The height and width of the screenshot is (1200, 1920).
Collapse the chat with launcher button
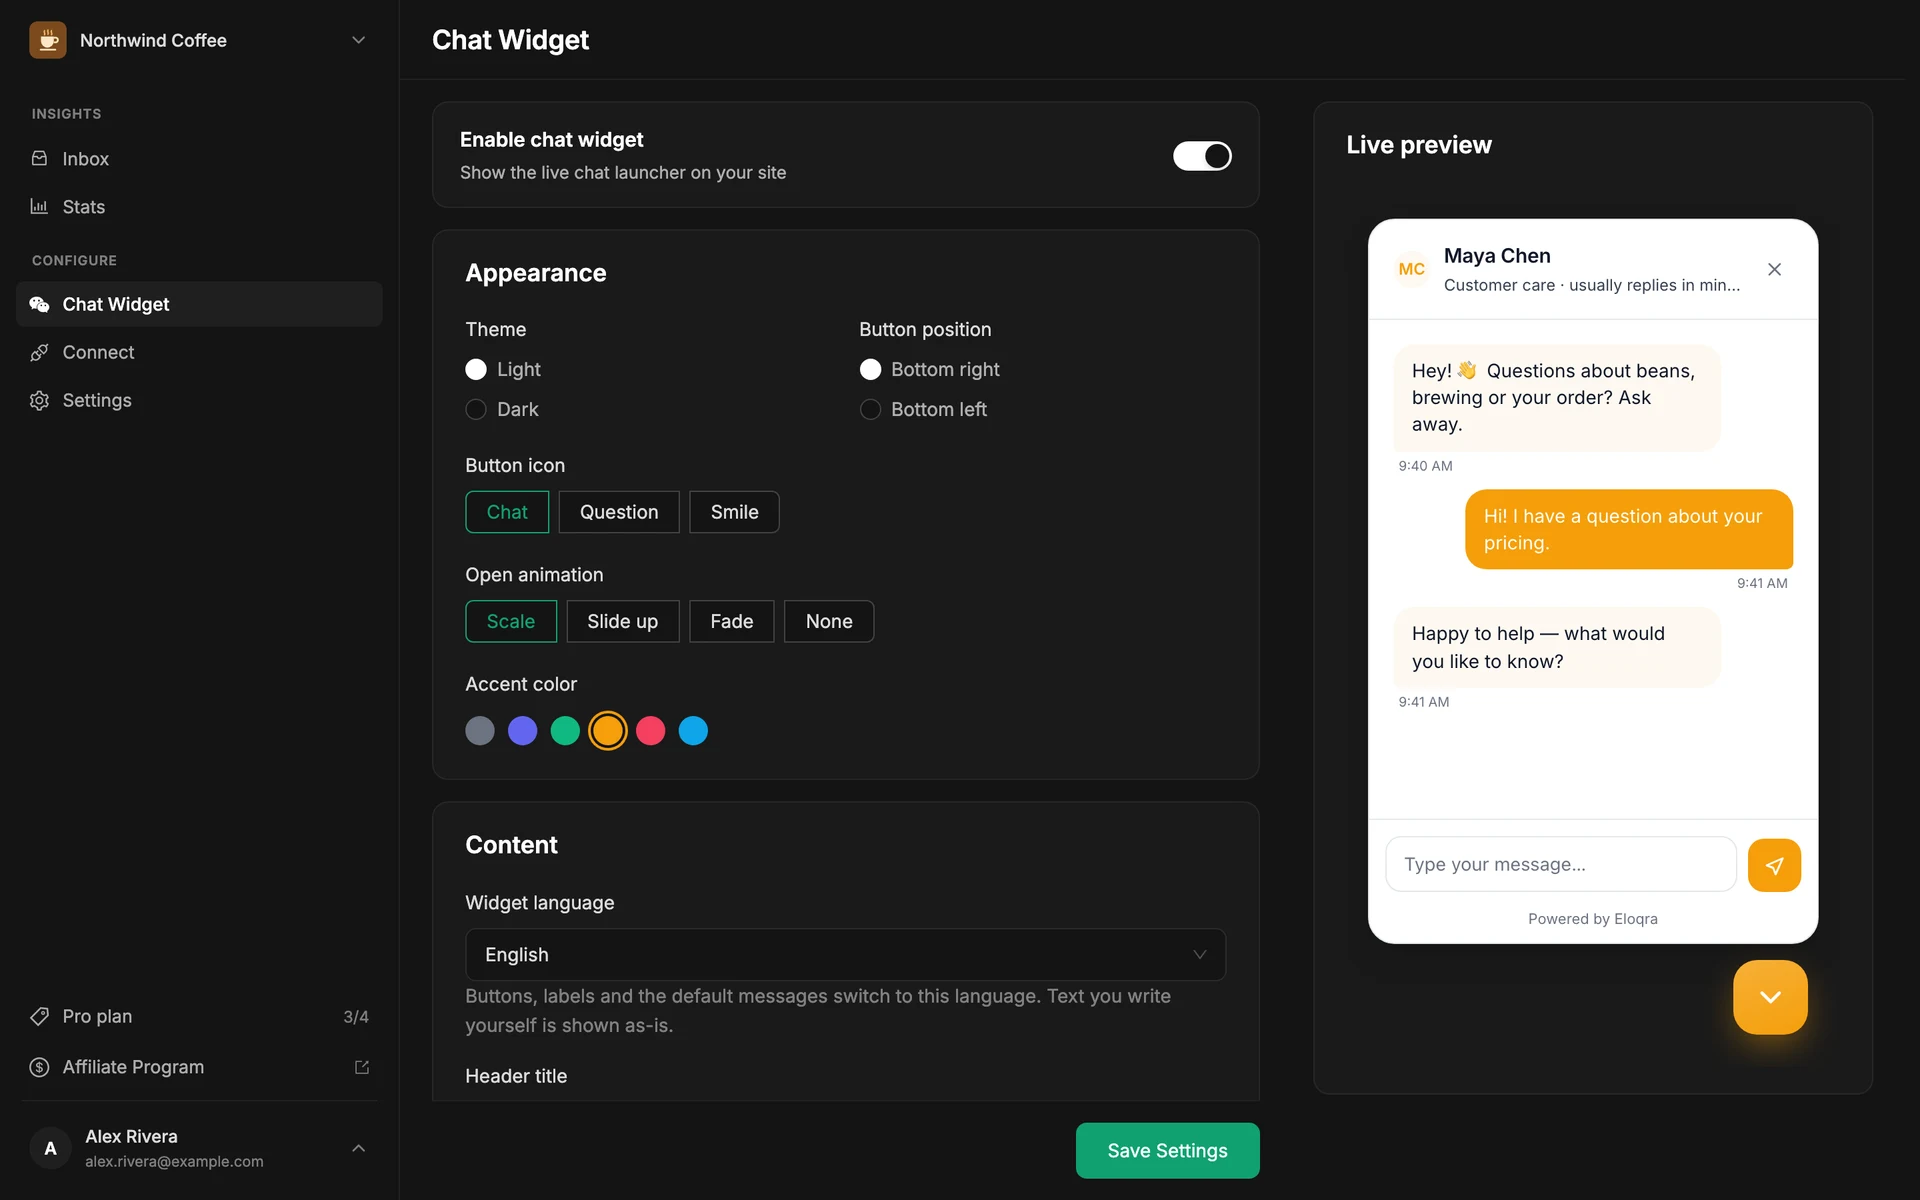point(1770,997)
